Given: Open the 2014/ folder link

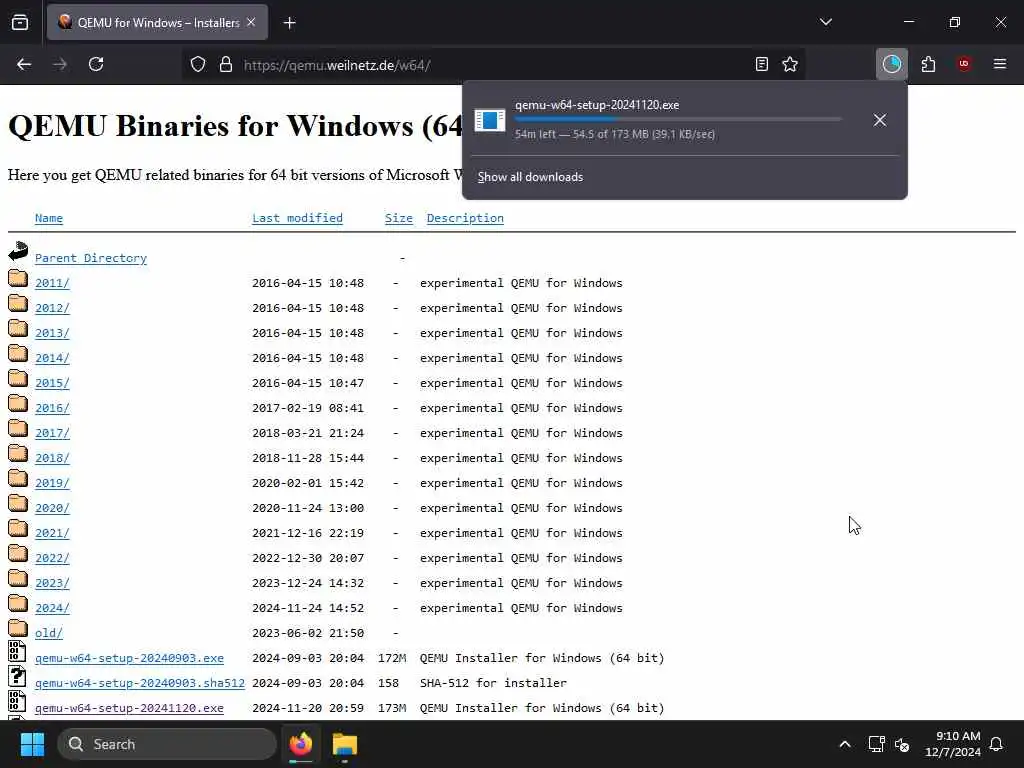Looking at the screenshot, I should click(52, 358).
